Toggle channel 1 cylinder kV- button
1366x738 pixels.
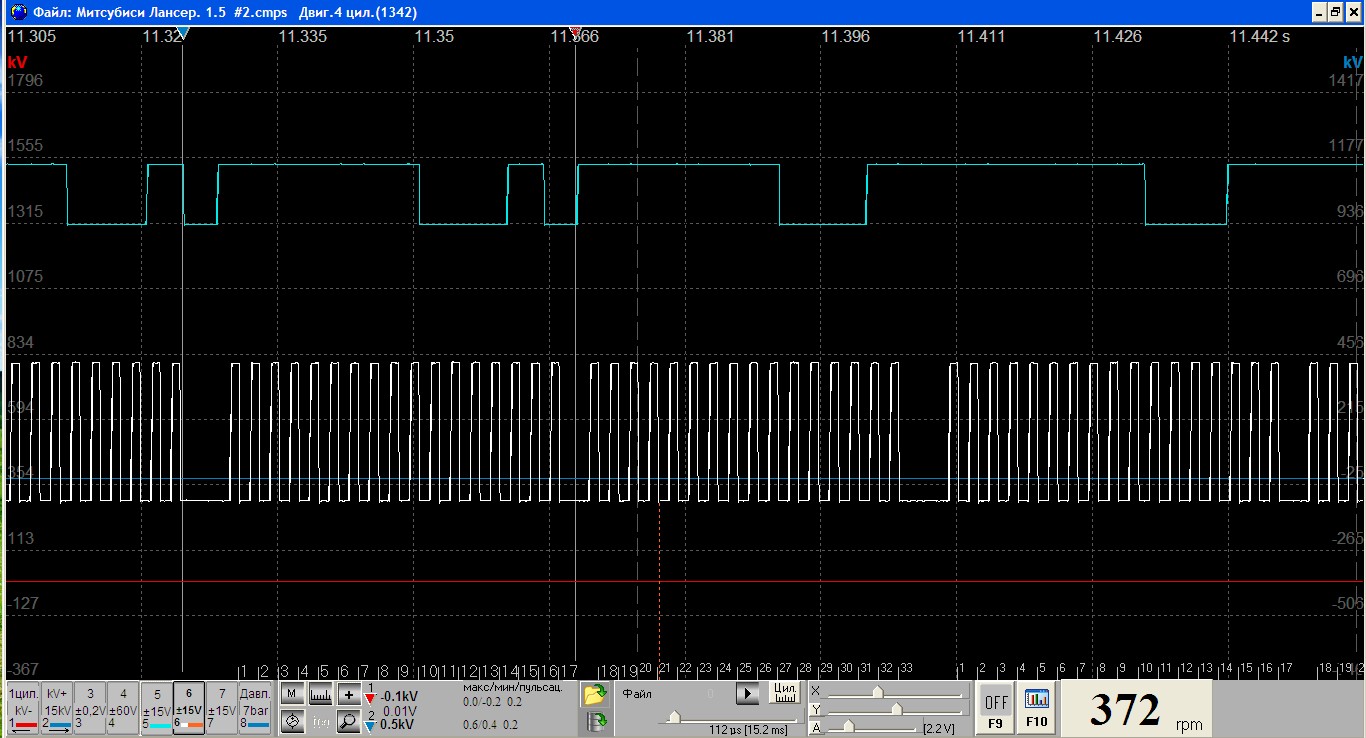click(x=23, y=707)
